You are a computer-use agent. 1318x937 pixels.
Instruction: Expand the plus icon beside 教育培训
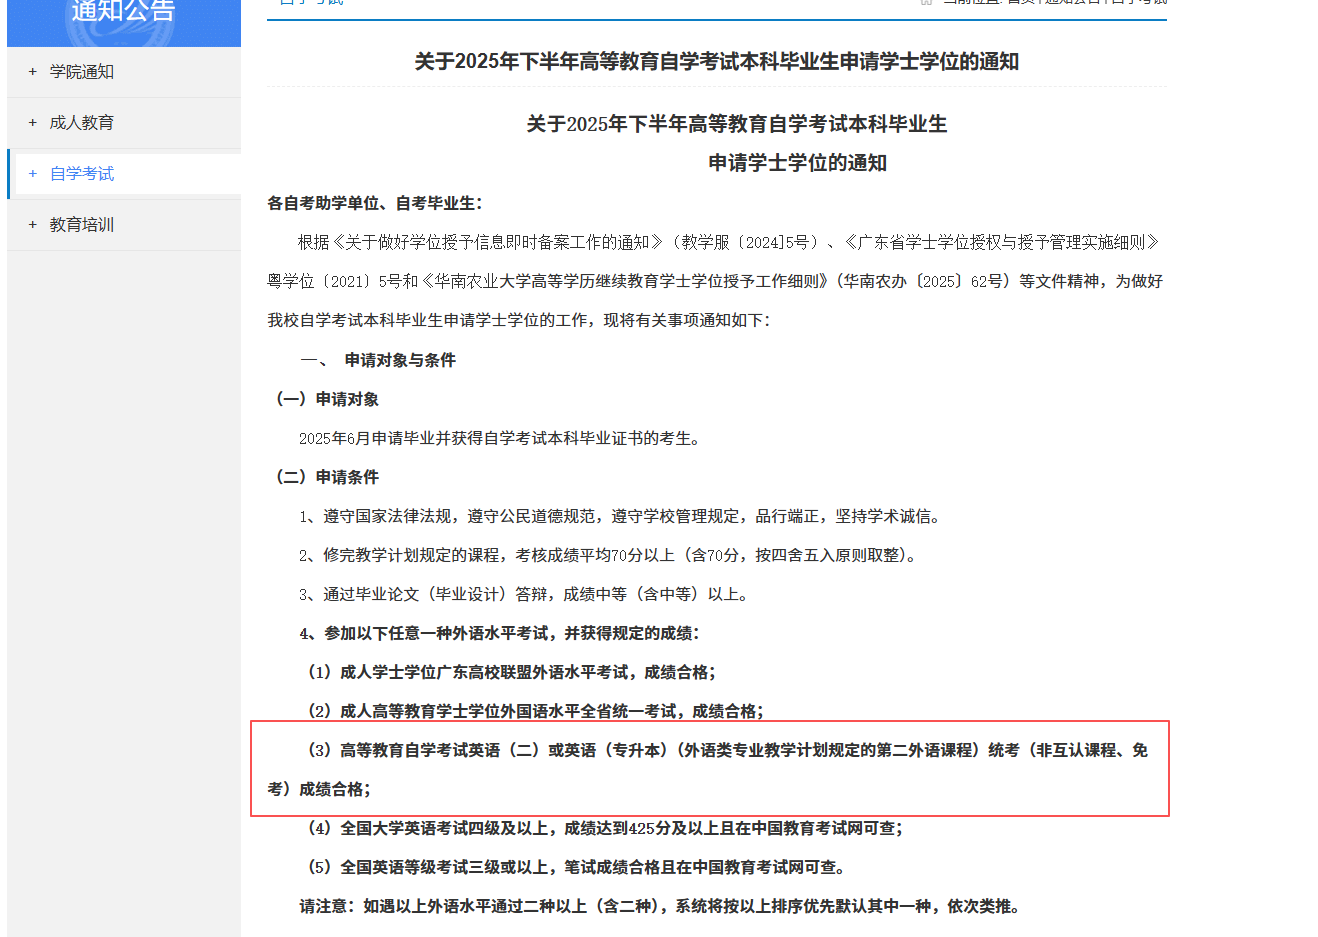[x=33, y=225]
